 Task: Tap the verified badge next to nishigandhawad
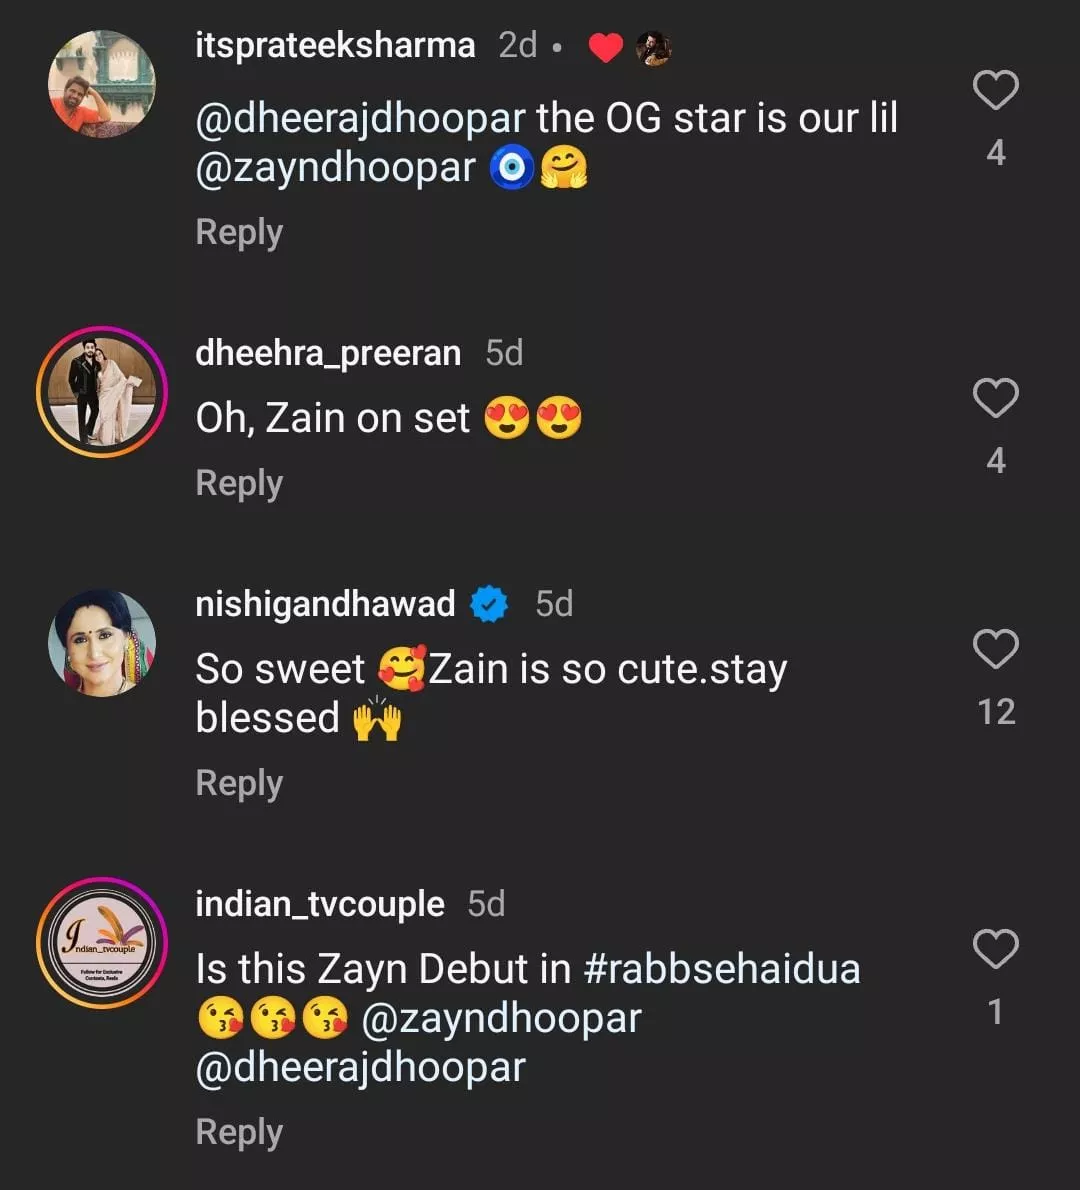(489, 604)
